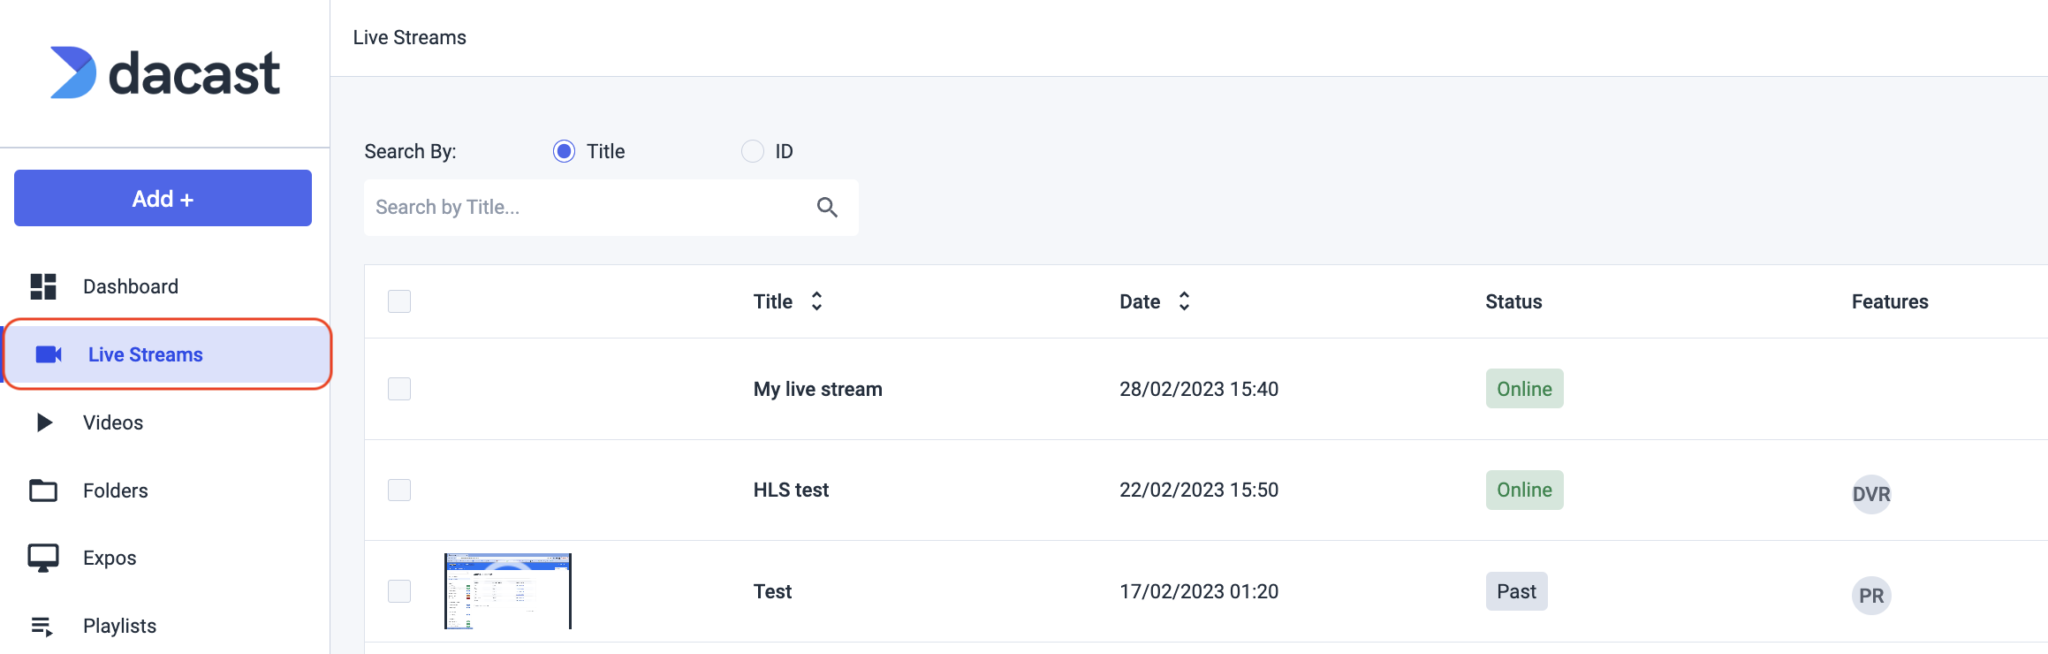The height and width of the screenshot is (654, 2048).
Task: Click the DVR feature badge on HLS test
Action: click(1871, 493)
